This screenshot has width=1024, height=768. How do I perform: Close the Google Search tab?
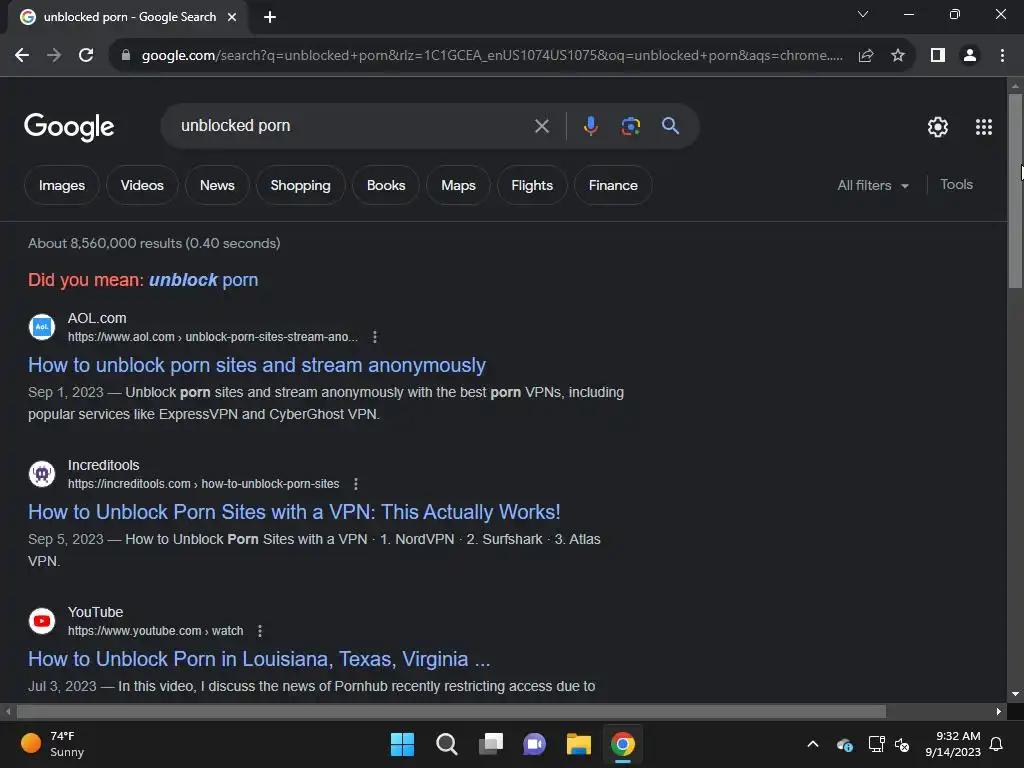pos(232,17)
